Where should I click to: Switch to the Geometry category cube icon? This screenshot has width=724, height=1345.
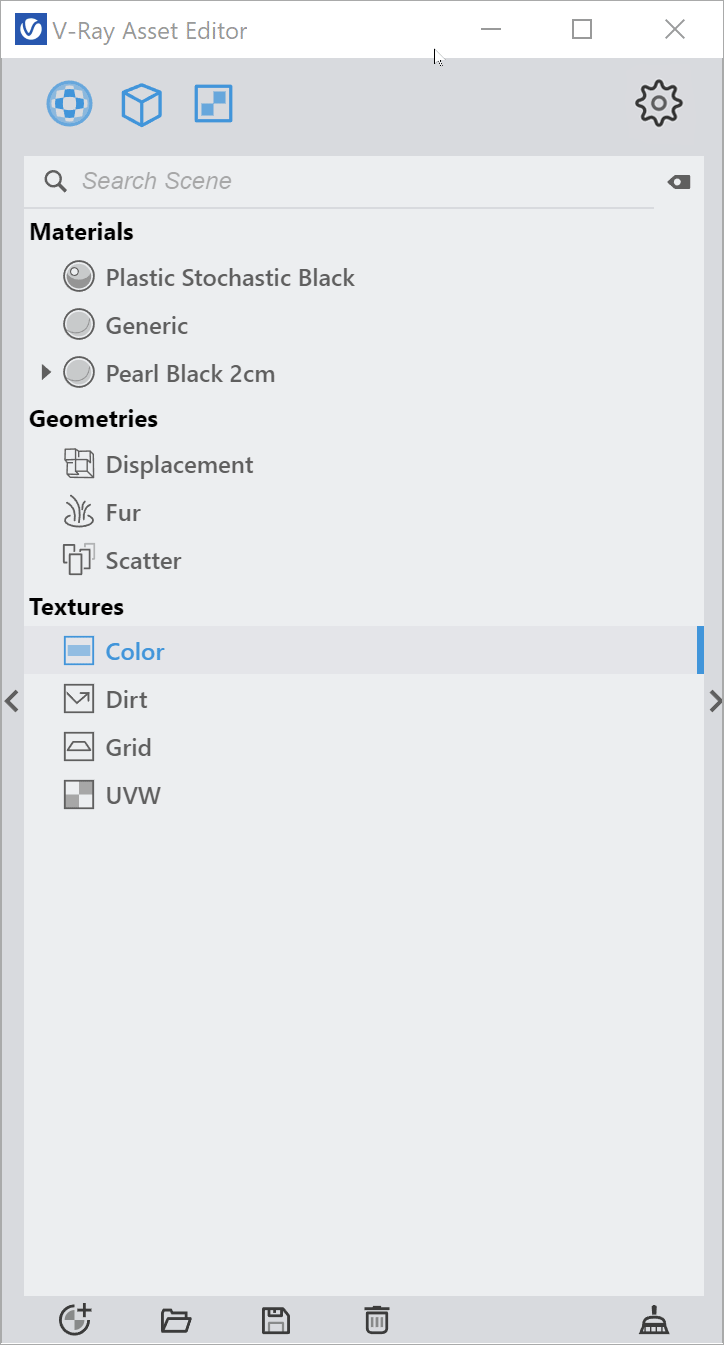click(142, 104)
